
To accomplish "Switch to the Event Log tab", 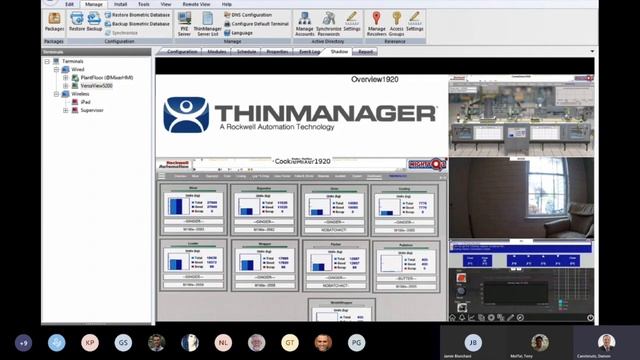I will coord(310,52).
